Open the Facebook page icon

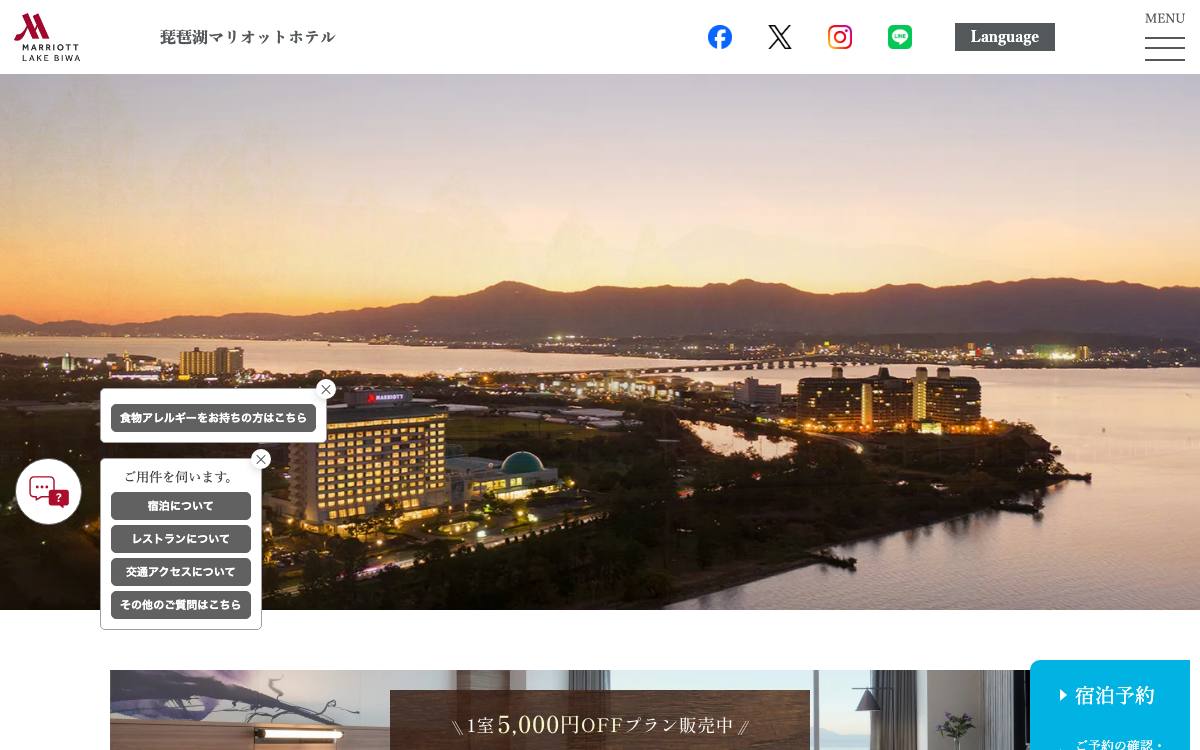tap(720, 37)
